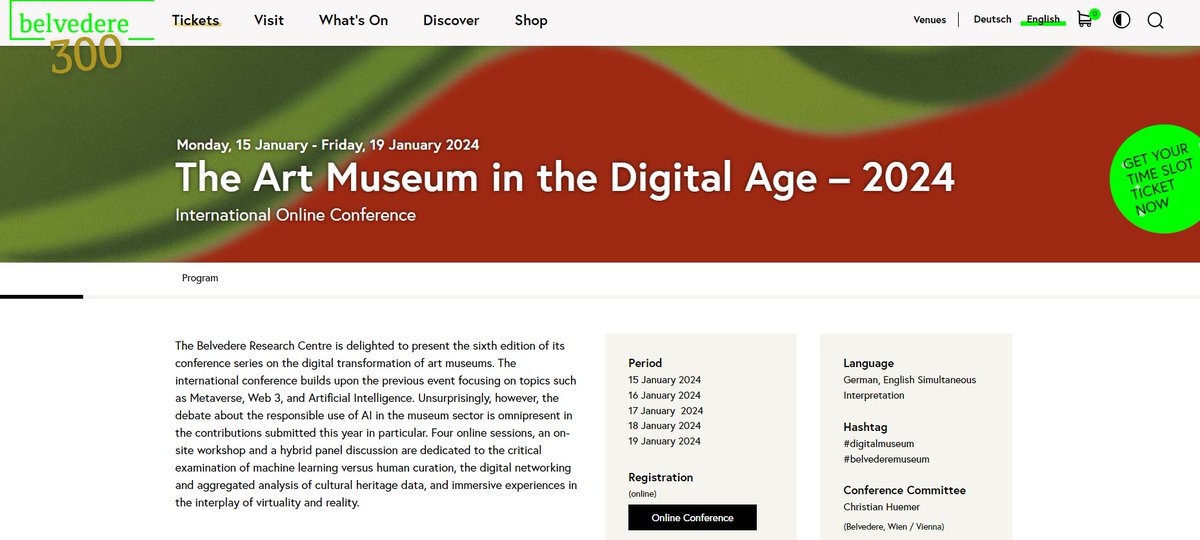The height and width of the screenshot is (540, 1200).
Task: Click the Belvedere 300 logo
Action: pyautogui.click(x=80, y=37)
